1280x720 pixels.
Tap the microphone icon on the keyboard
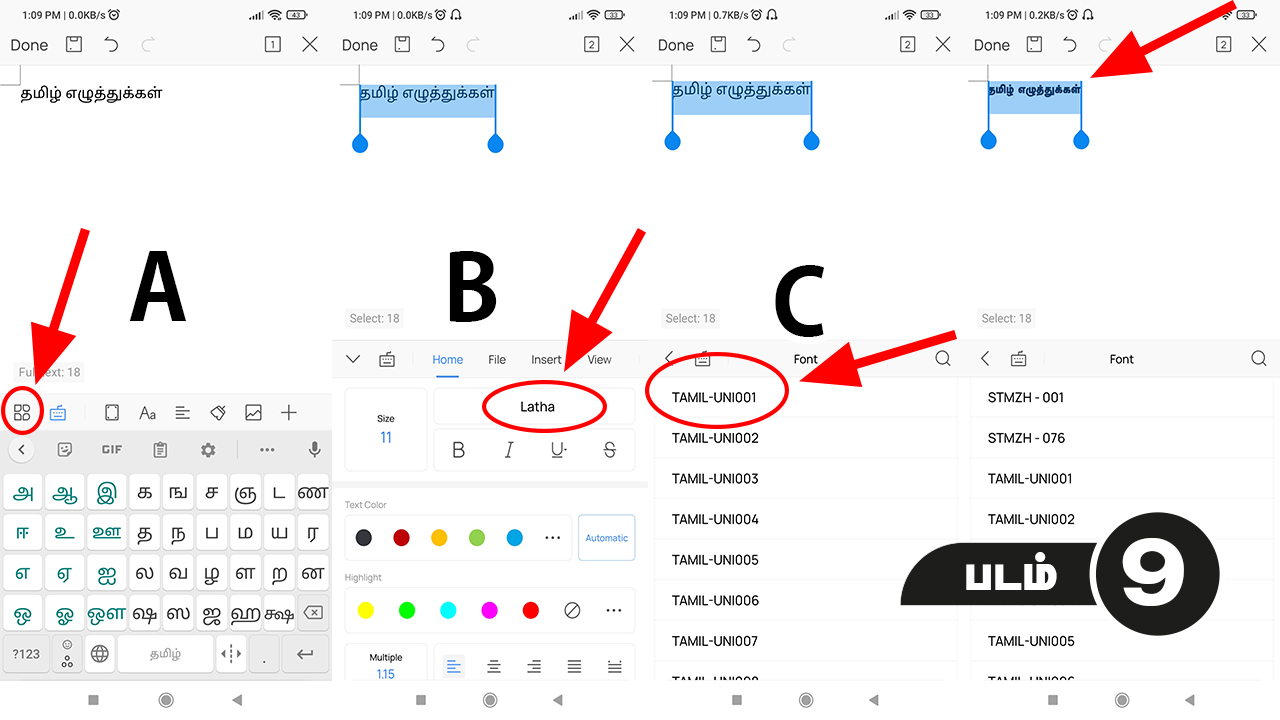click(315, 450)
